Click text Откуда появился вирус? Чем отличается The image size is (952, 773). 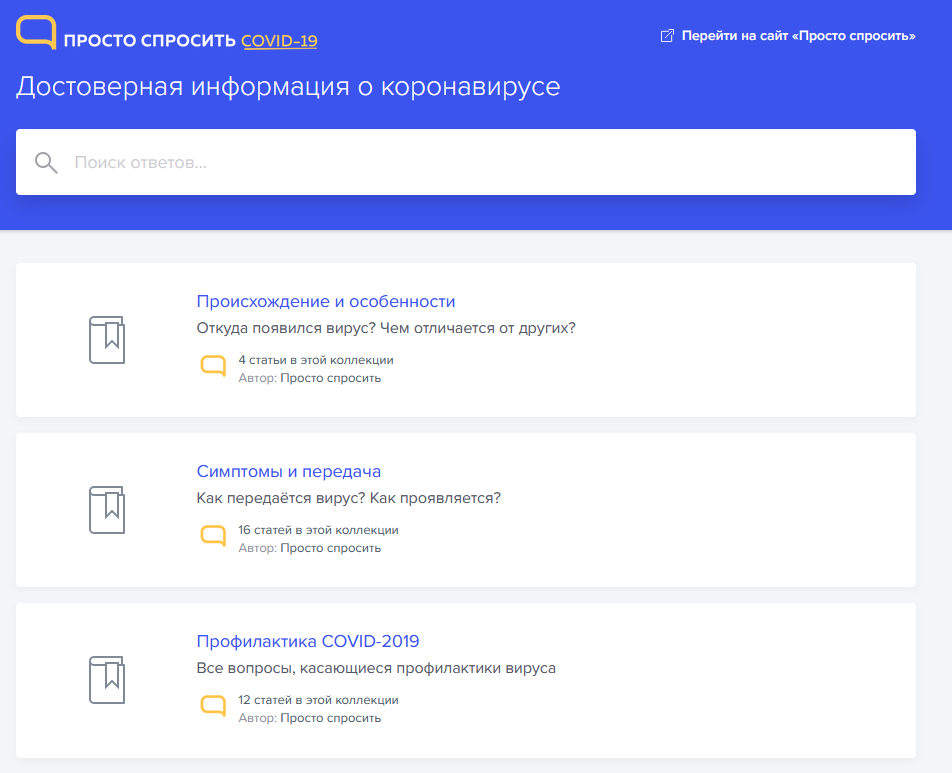(x=386, y=328)
